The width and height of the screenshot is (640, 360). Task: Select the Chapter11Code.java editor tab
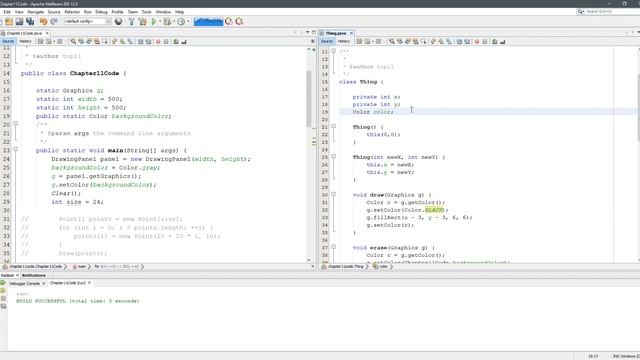(24, 33)
